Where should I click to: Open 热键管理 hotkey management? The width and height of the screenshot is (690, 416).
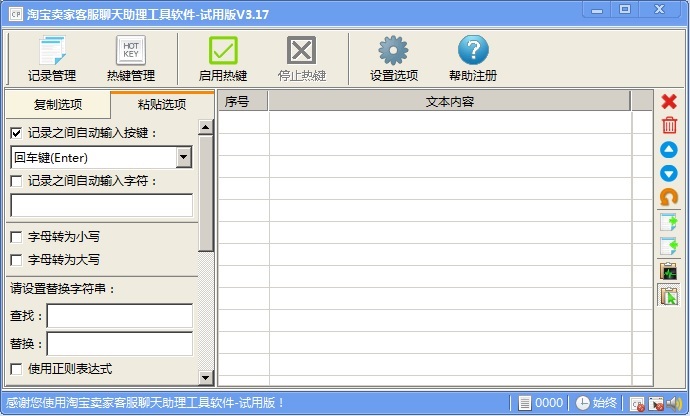[131, 59]
